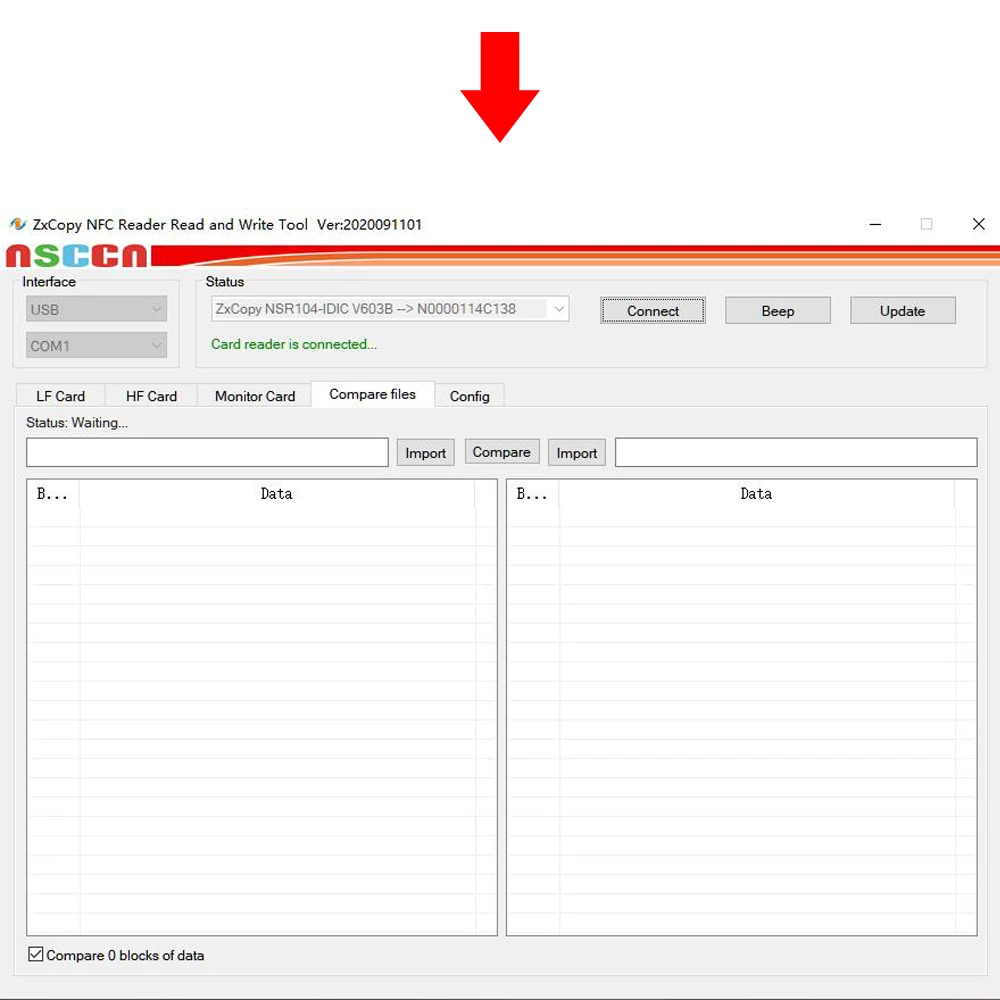Image resolution: width=1000 pixels, height=1000 pixels.
Task: Minimize the ZxCopy window
Action: 875,224
